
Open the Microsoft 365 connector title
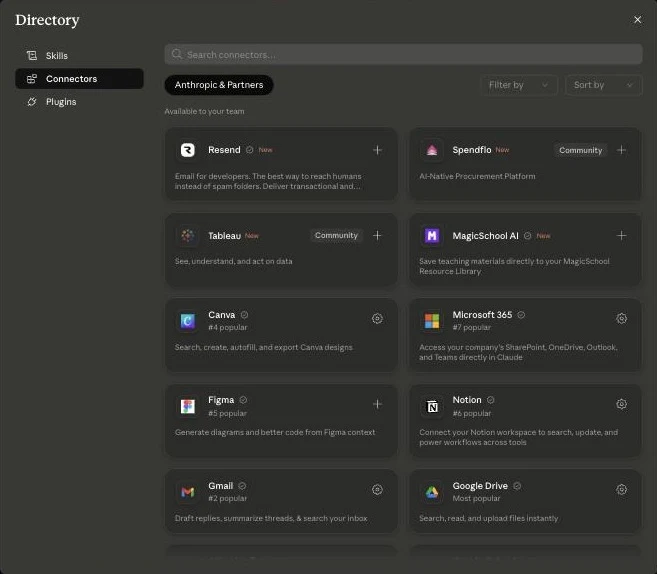[x=482, y=315]
